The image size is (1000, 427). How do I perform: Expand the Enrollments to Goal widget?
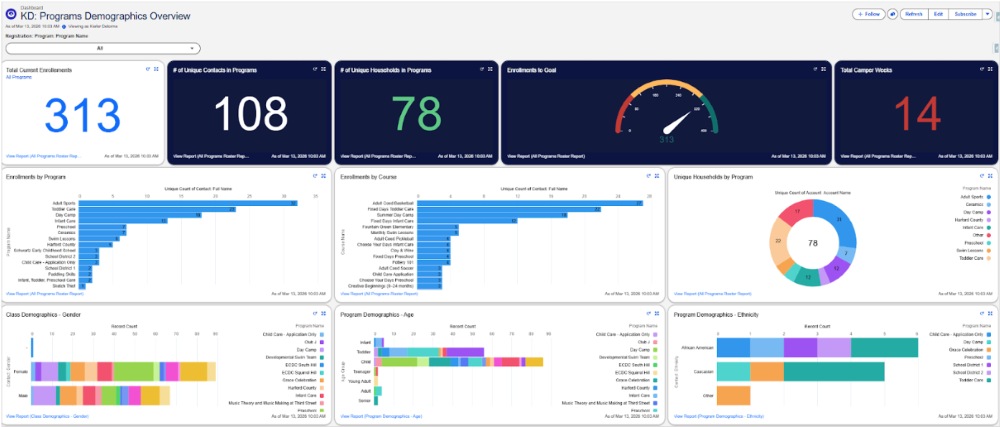823,69
